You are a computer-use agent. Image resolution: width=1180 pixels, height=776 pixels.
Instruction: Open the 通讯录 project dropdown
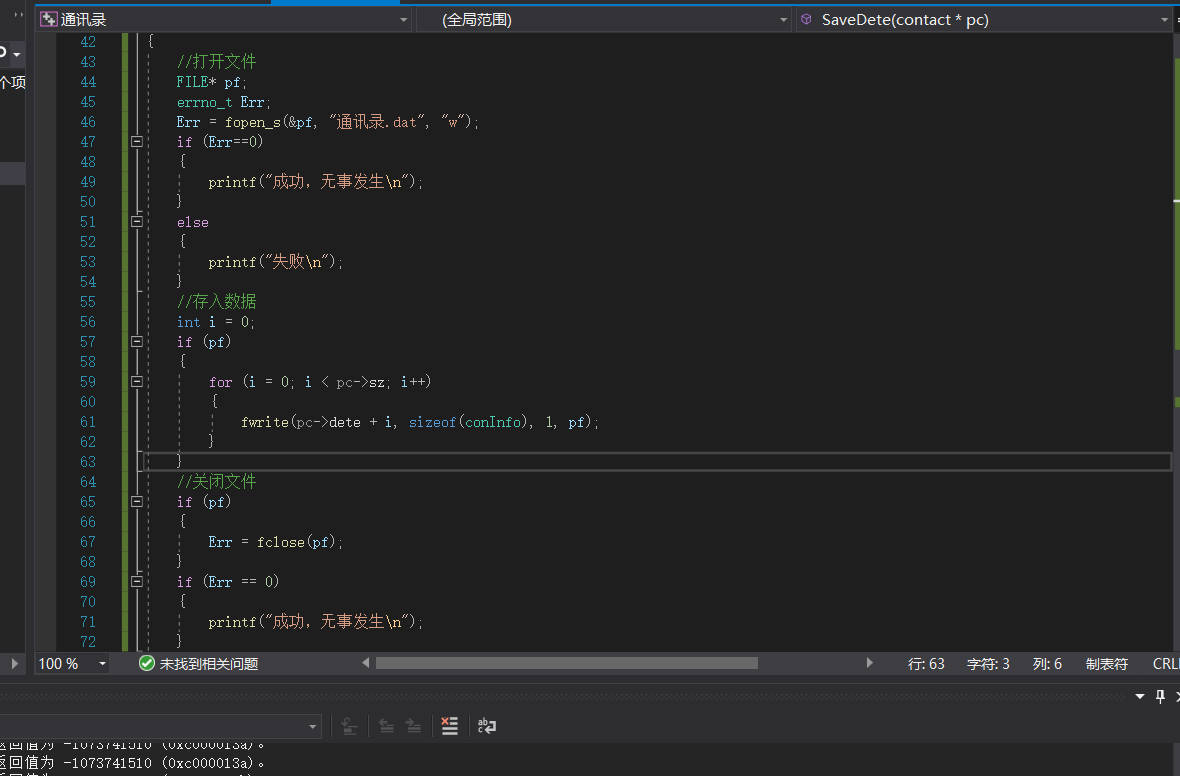(403, 19)
